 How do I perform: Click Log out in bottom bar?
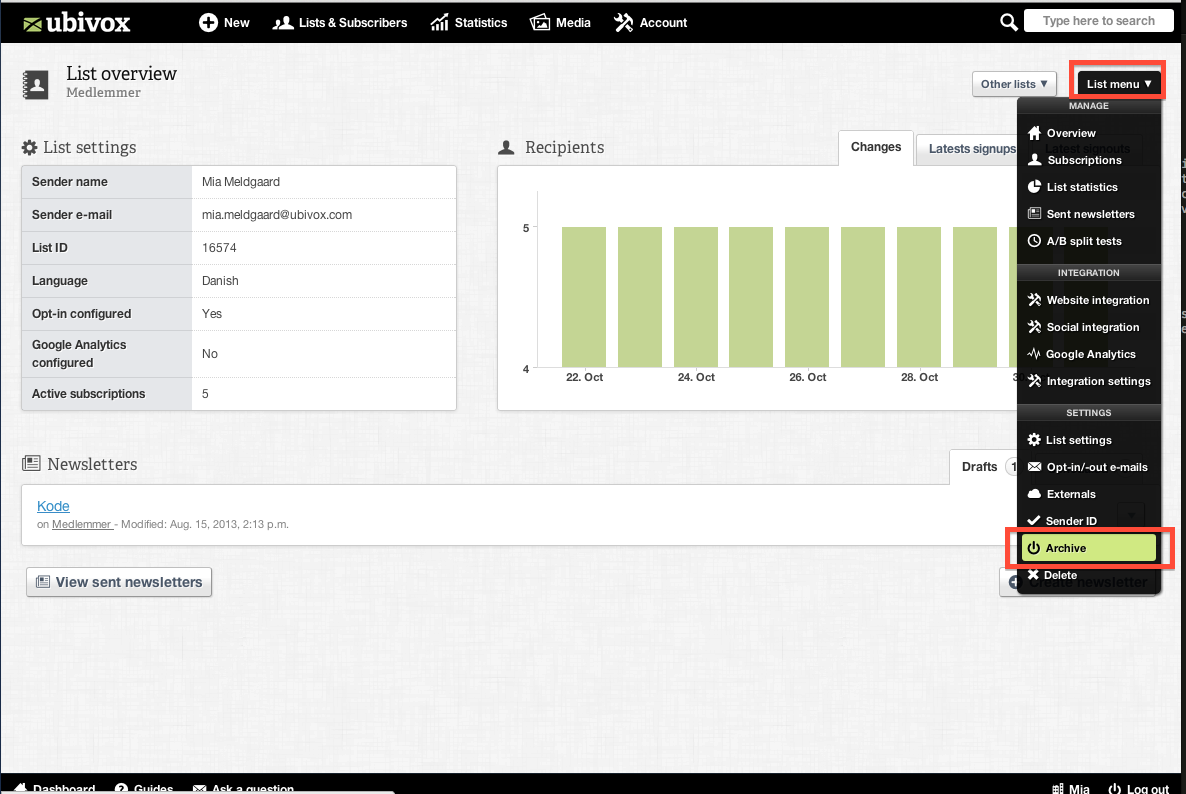pyautogui.click(x=1139, y=788)
